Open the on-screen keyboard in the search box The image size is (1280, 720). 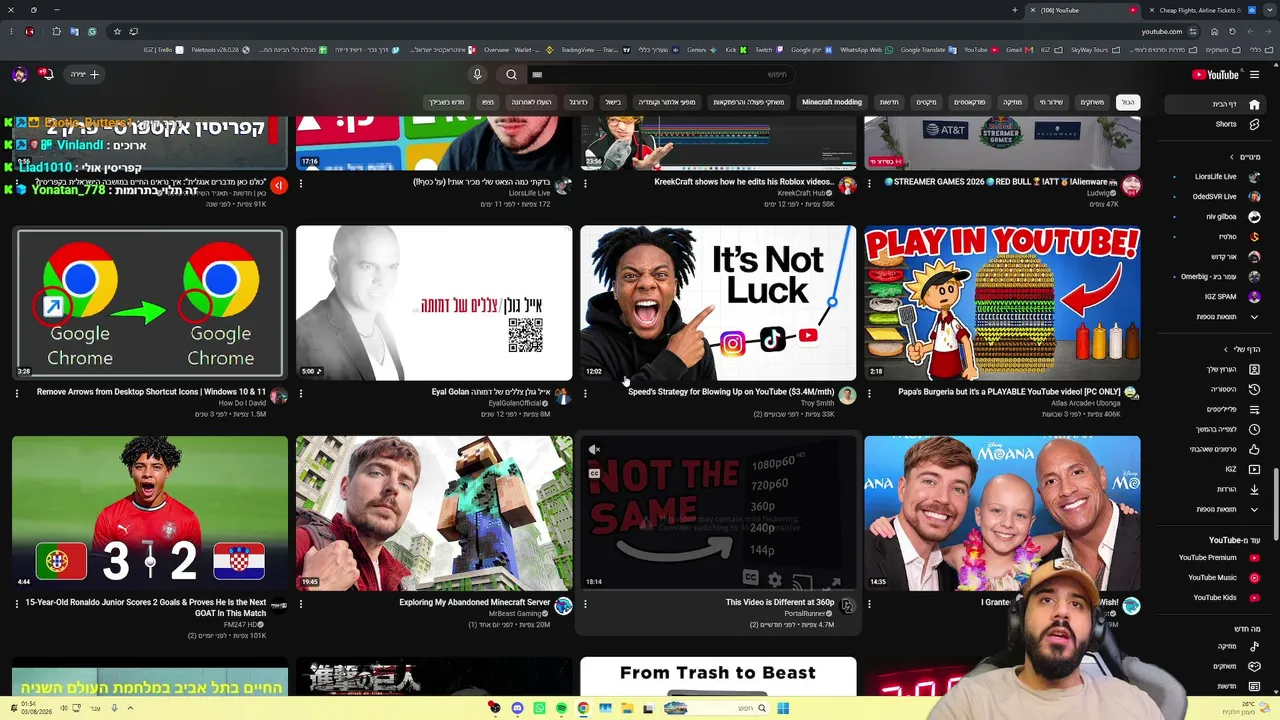pos(537,74)
